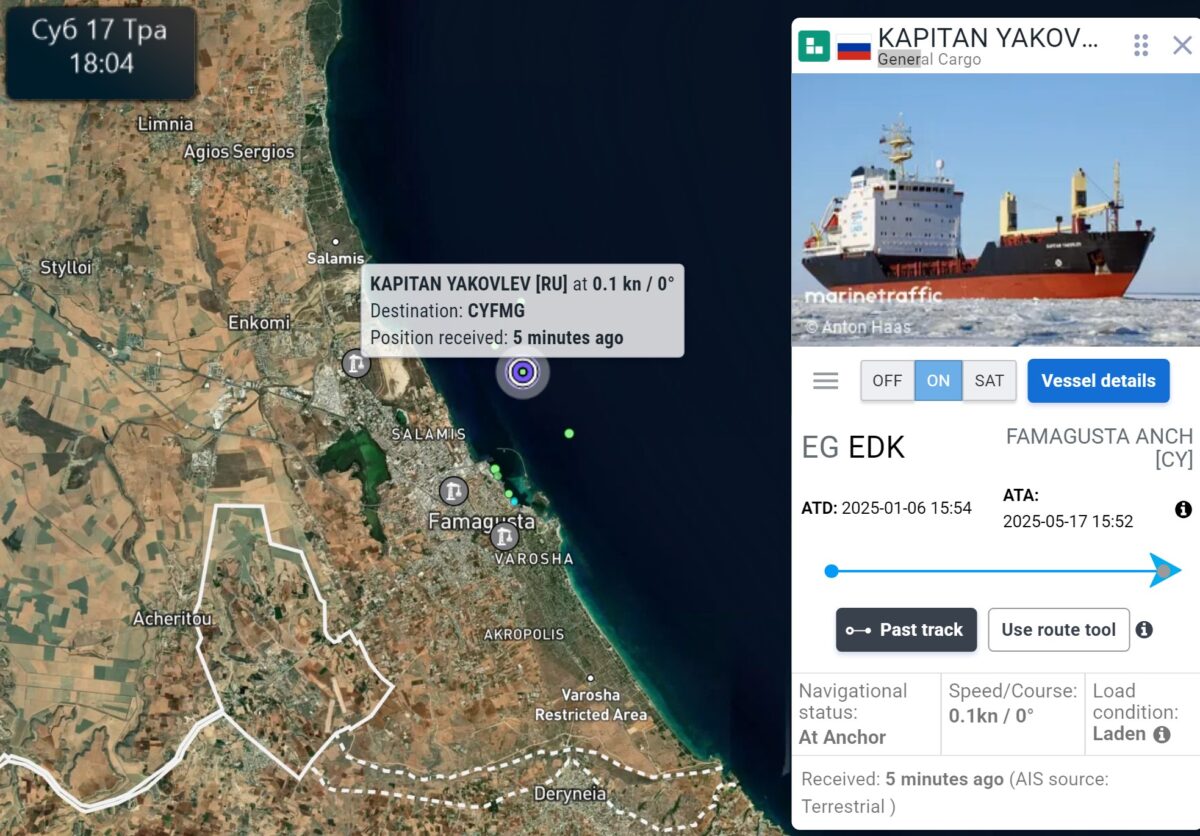Viewport: 1200px width, 836px height.
Task: Open Vessel details
Action: 1098,381
